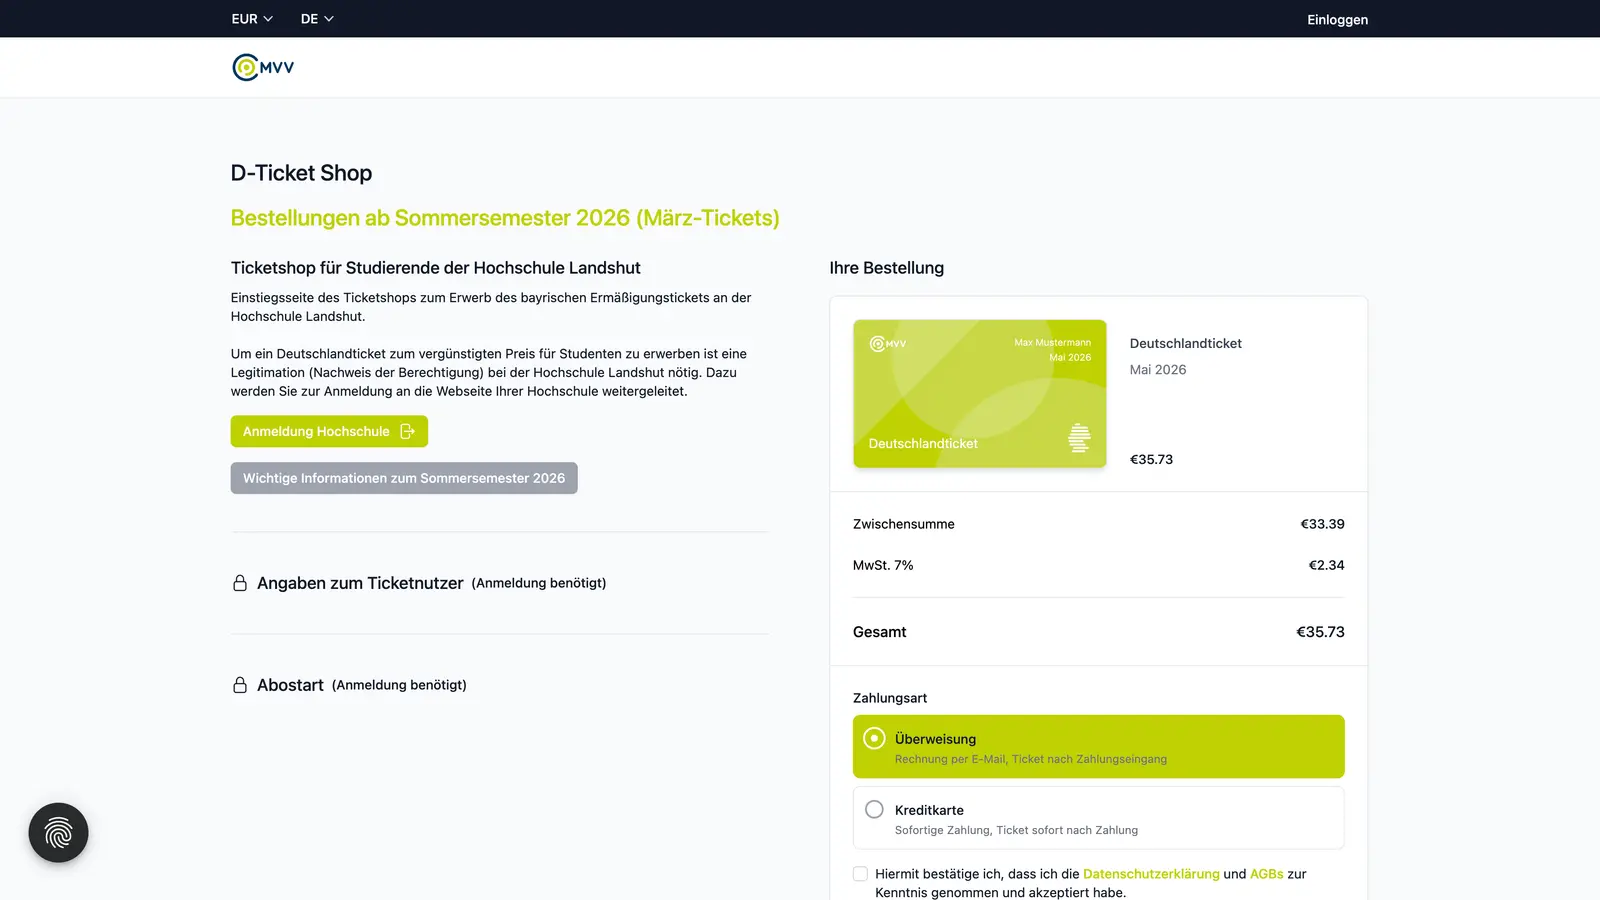The width and height of the screenshot is (1600, 900).
Task: Click the Mai 2026 label under Deutschlandticket
Action: pos(1158,369)
